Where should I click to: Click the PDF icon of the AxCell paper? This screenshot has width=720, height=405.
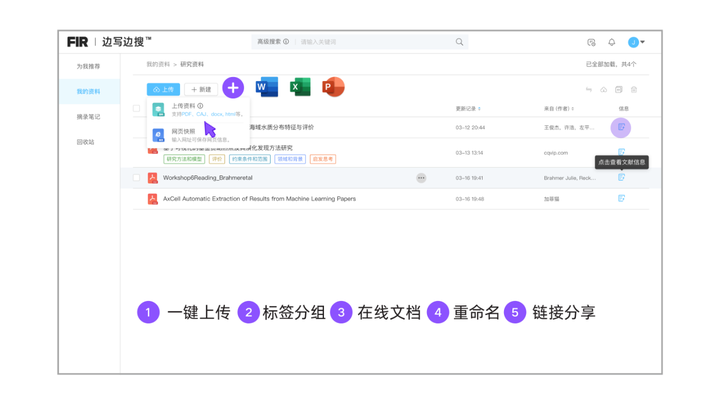click(152, 199)
